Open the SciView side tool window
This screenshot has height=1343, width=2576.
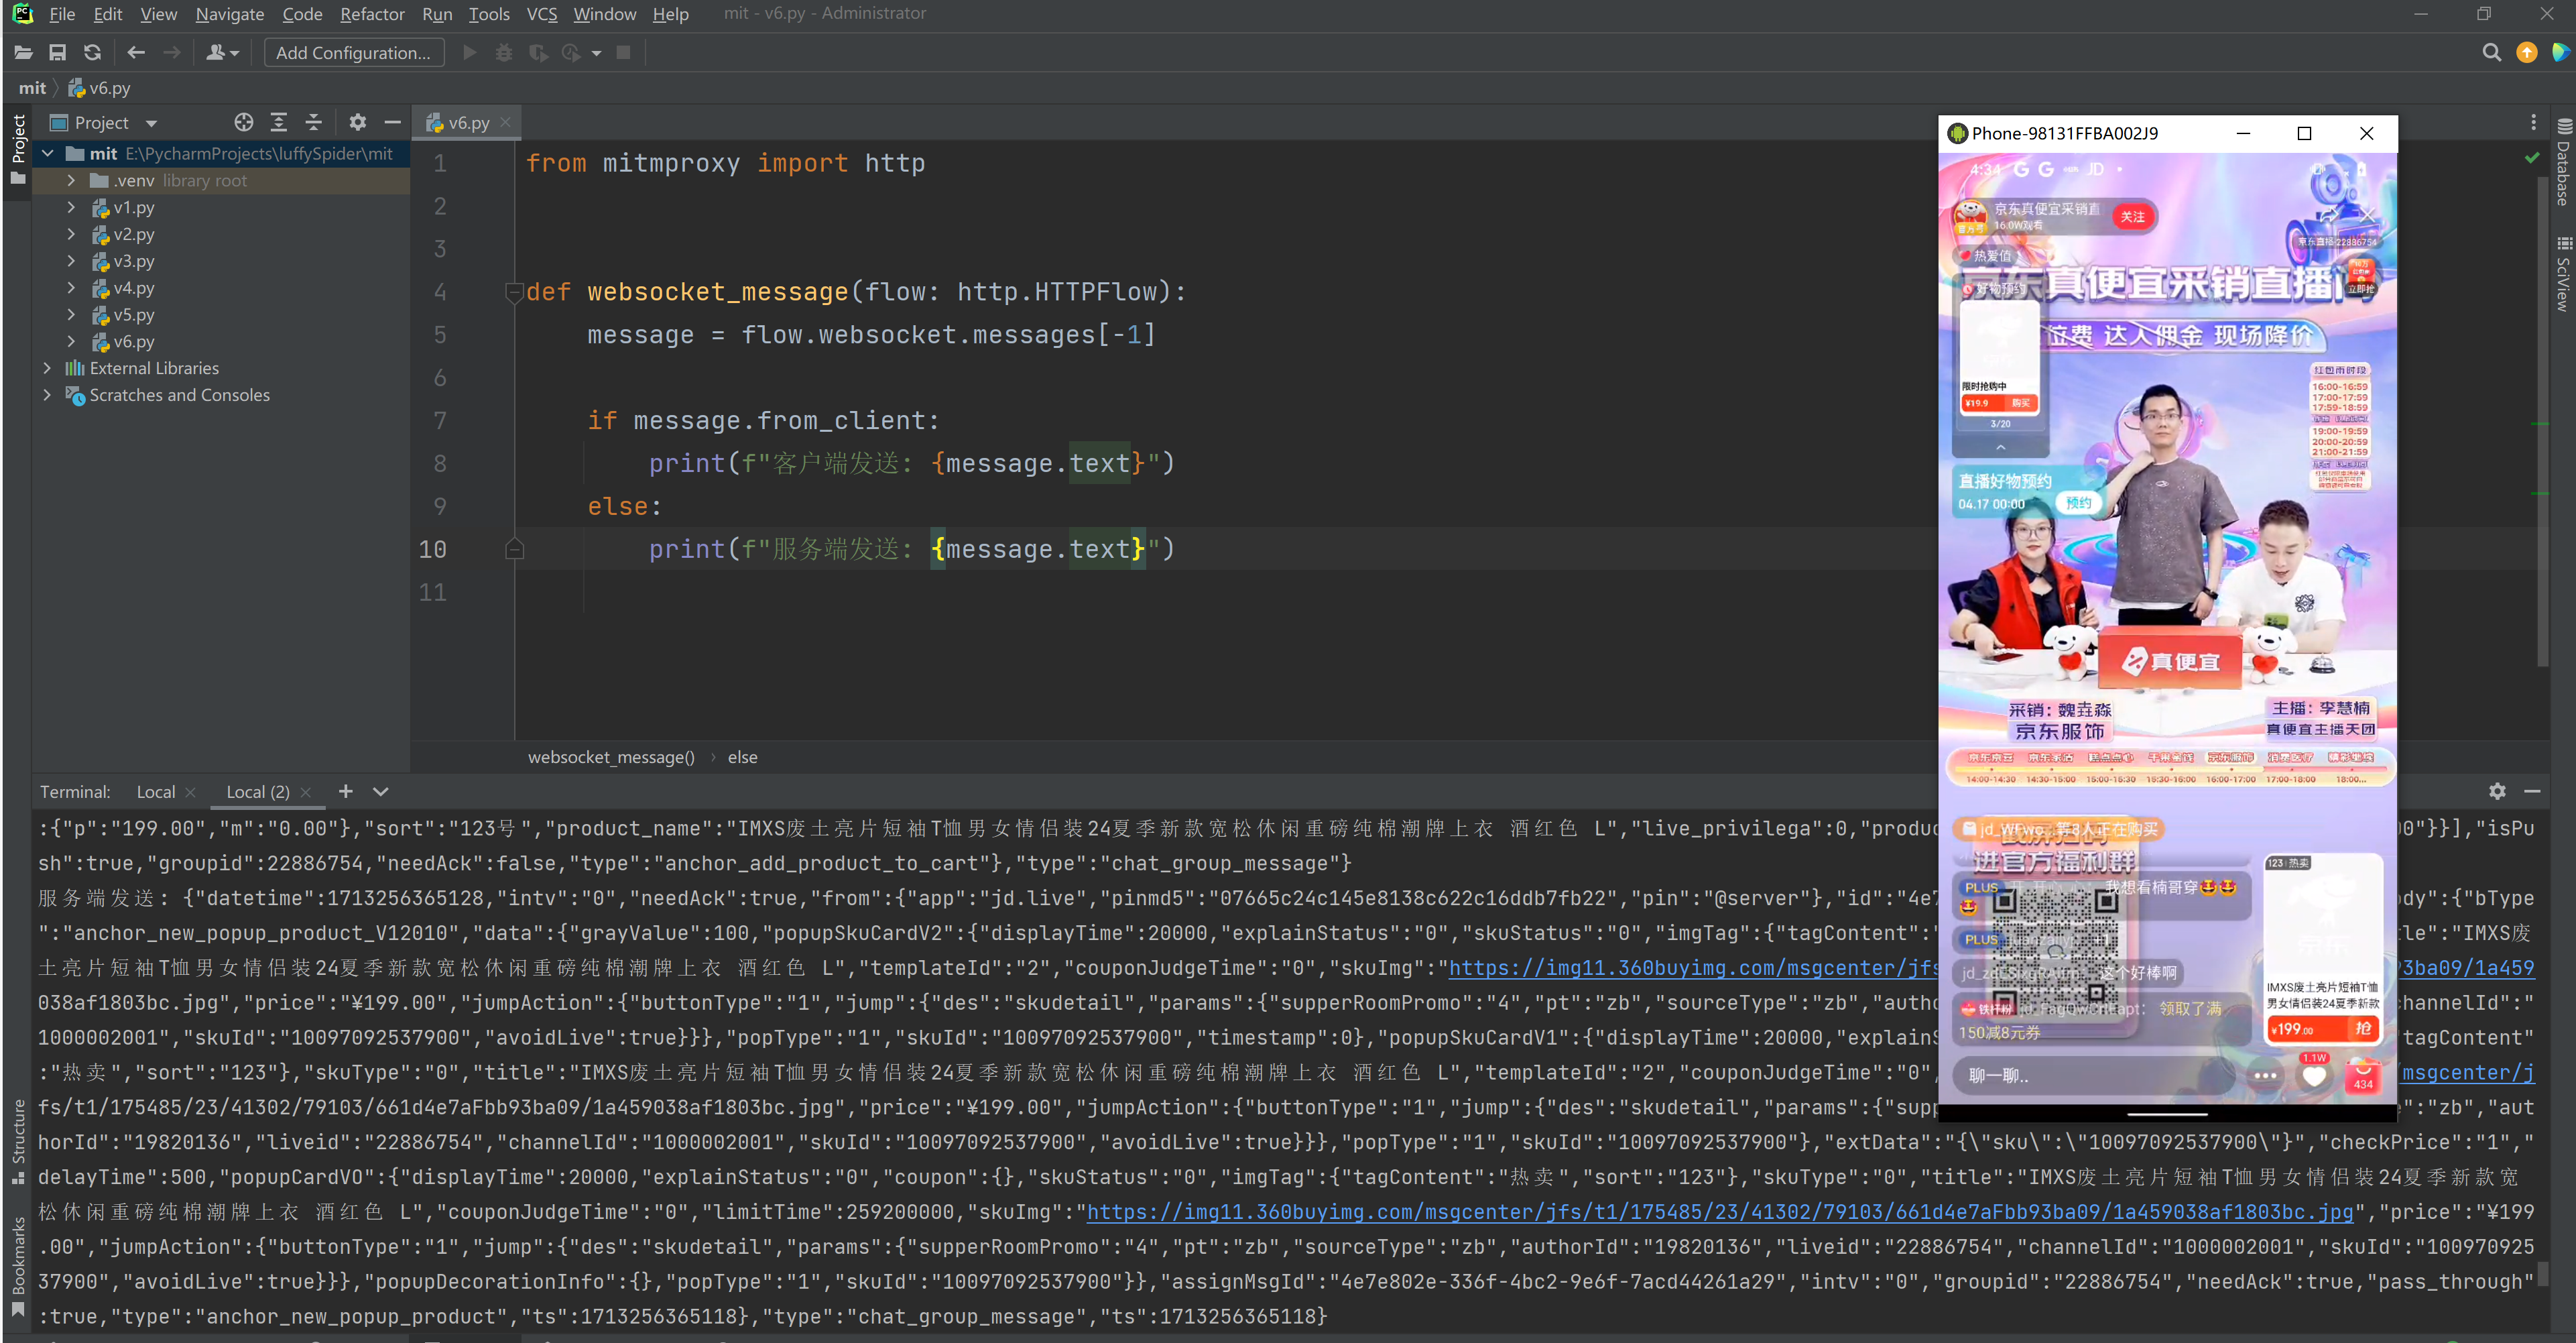click(x=2563, y=275)
